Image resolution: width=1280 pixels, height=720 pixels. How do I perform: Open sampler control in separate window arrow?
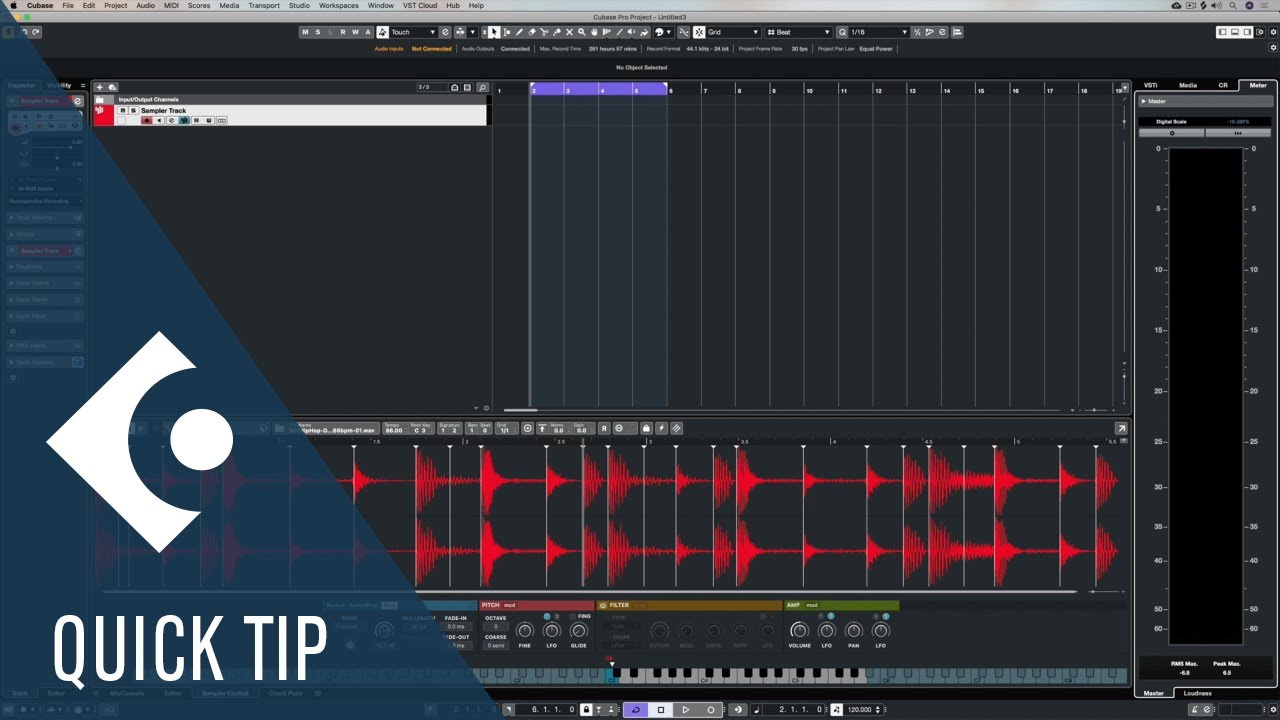click(x=1121, y=428)
